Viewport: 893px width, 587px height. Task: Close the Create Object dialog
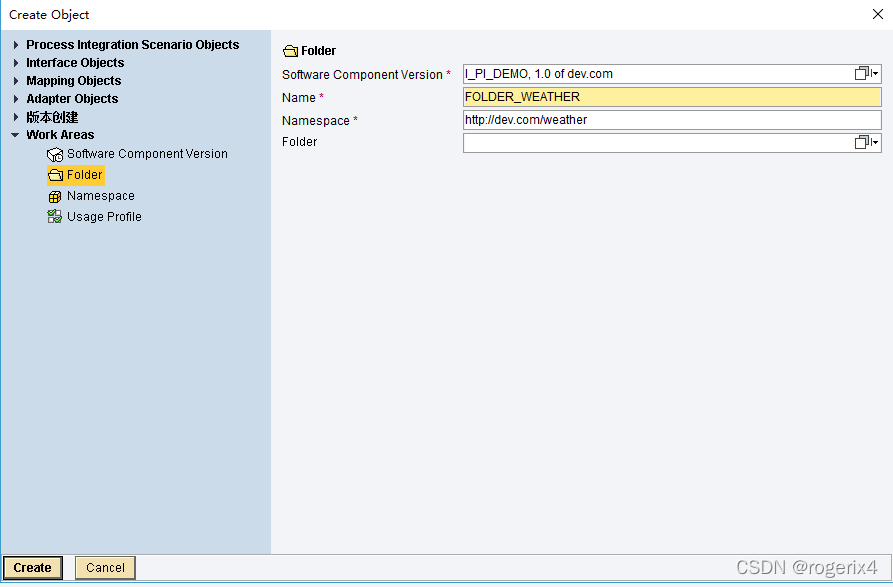point(877,14)
